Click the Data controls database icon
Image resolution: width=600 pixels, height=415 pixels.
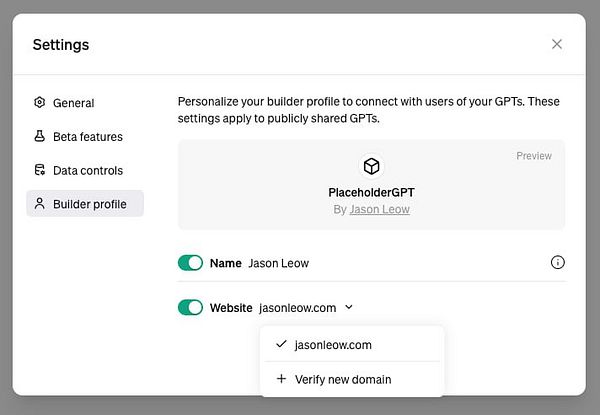[x=40, y=170]
